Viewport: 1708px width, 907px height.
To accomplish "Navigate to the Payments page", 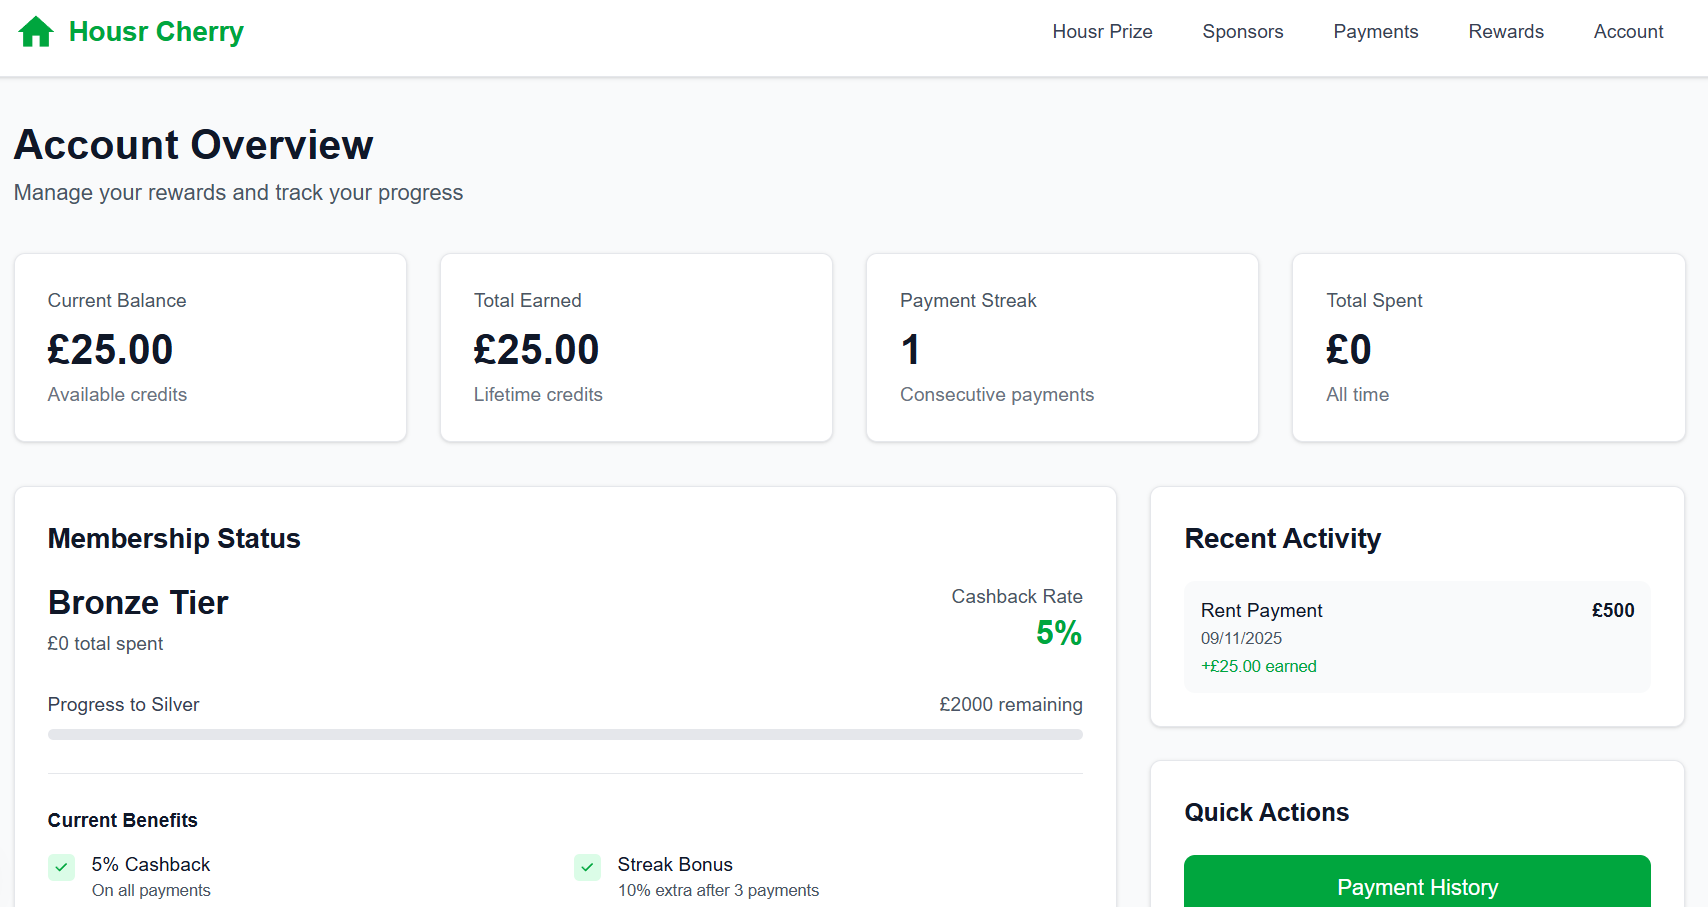I will point(1375,32).
